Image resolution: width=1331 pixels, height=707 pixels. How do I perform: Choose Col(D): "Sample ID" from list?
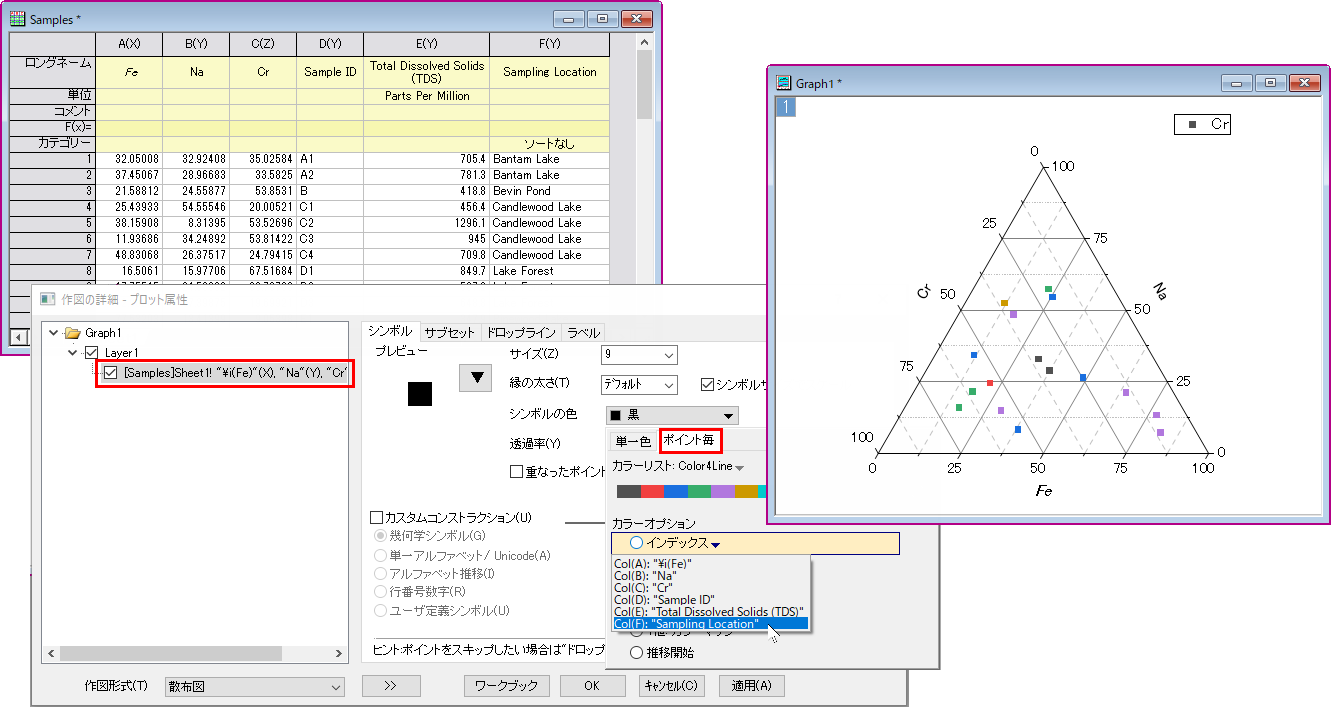710,599
